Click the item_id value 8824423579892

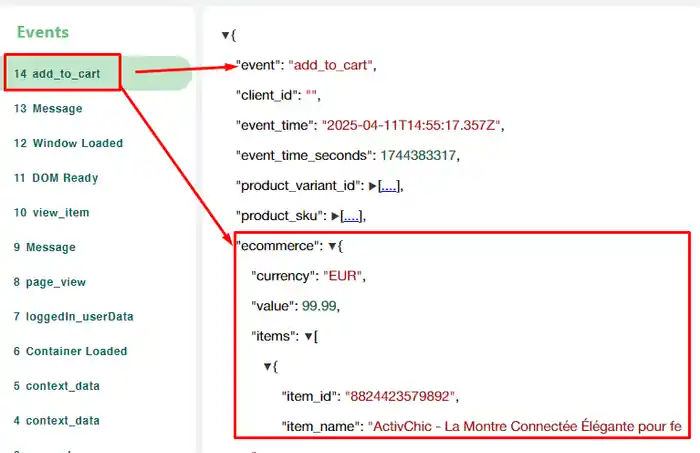click(x=400, y=396)
